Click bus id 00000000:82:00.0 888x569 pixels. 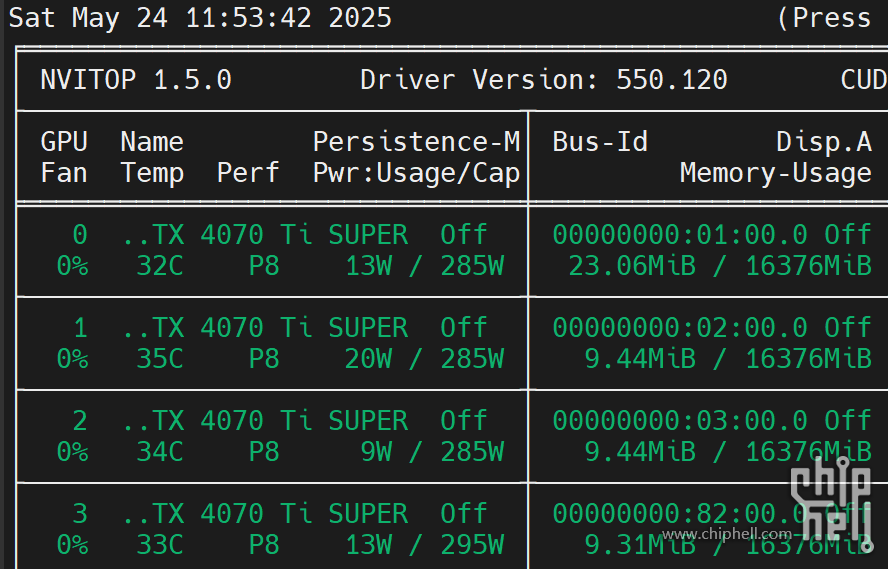[680, 514]
